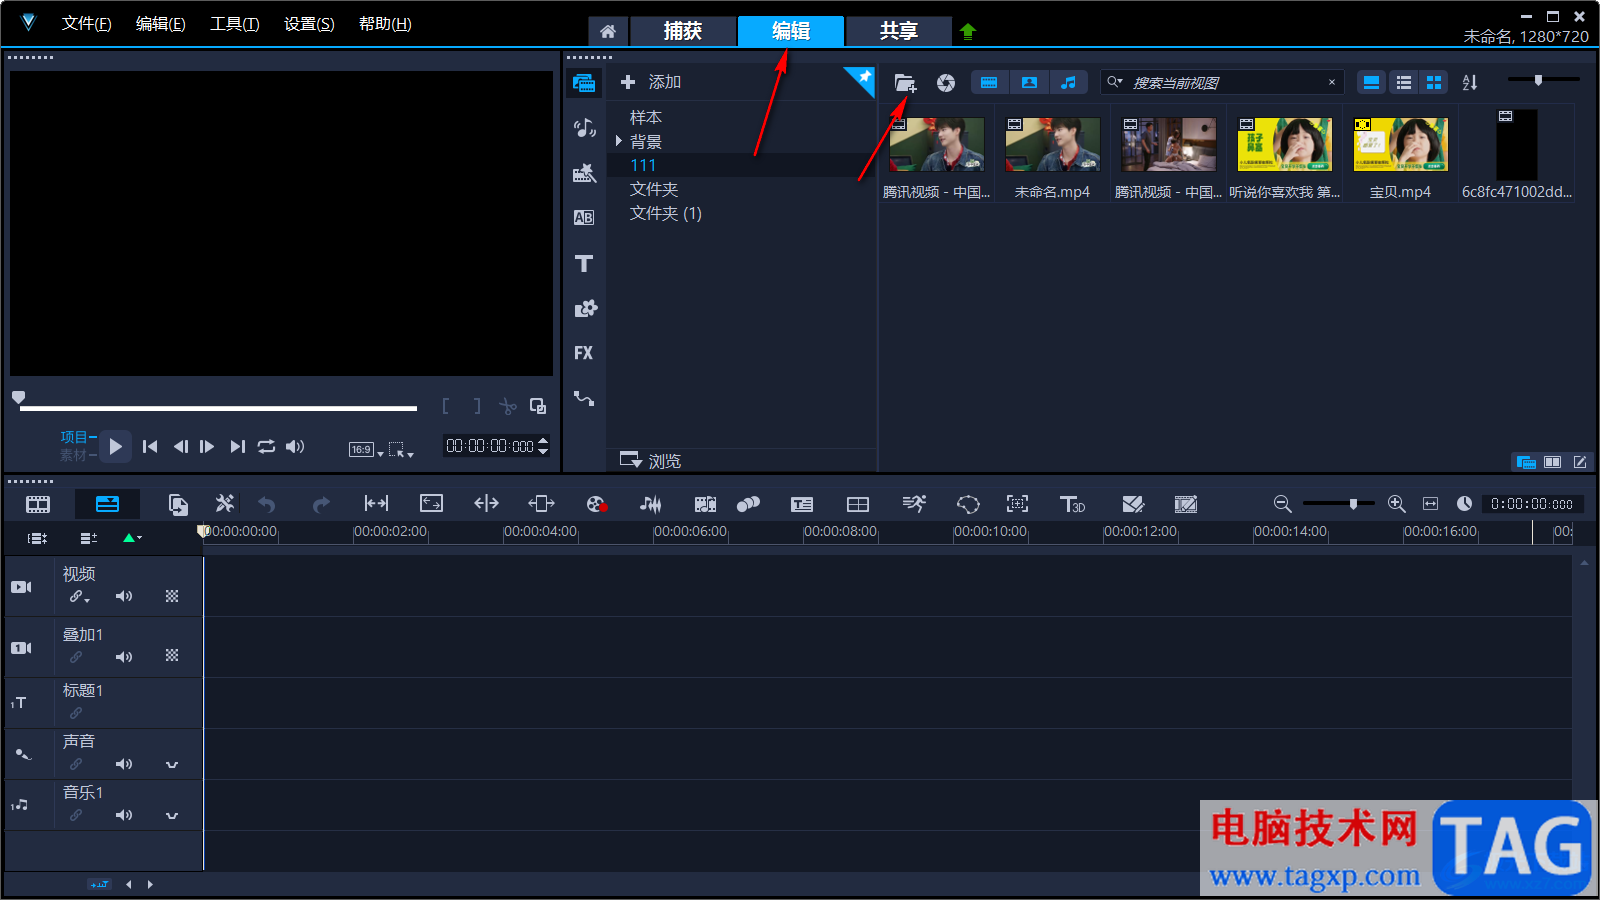Toggle show photos filter in library
The height and width of the screenshot is (900, 1600).
point(1029,83)
